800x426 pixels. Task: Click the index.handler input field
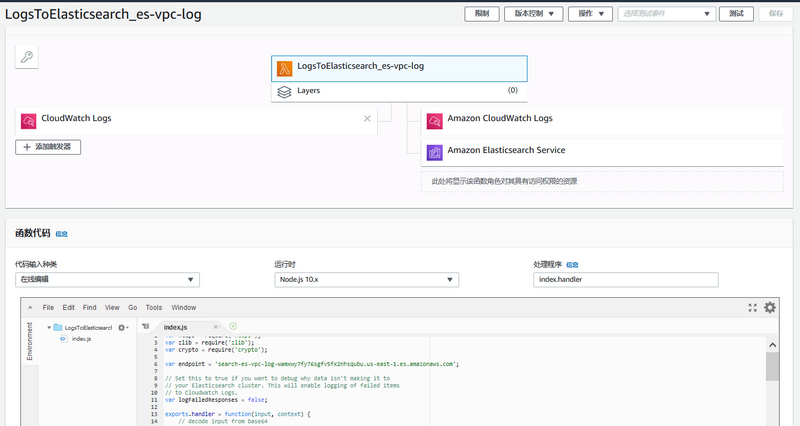[626, 280]
